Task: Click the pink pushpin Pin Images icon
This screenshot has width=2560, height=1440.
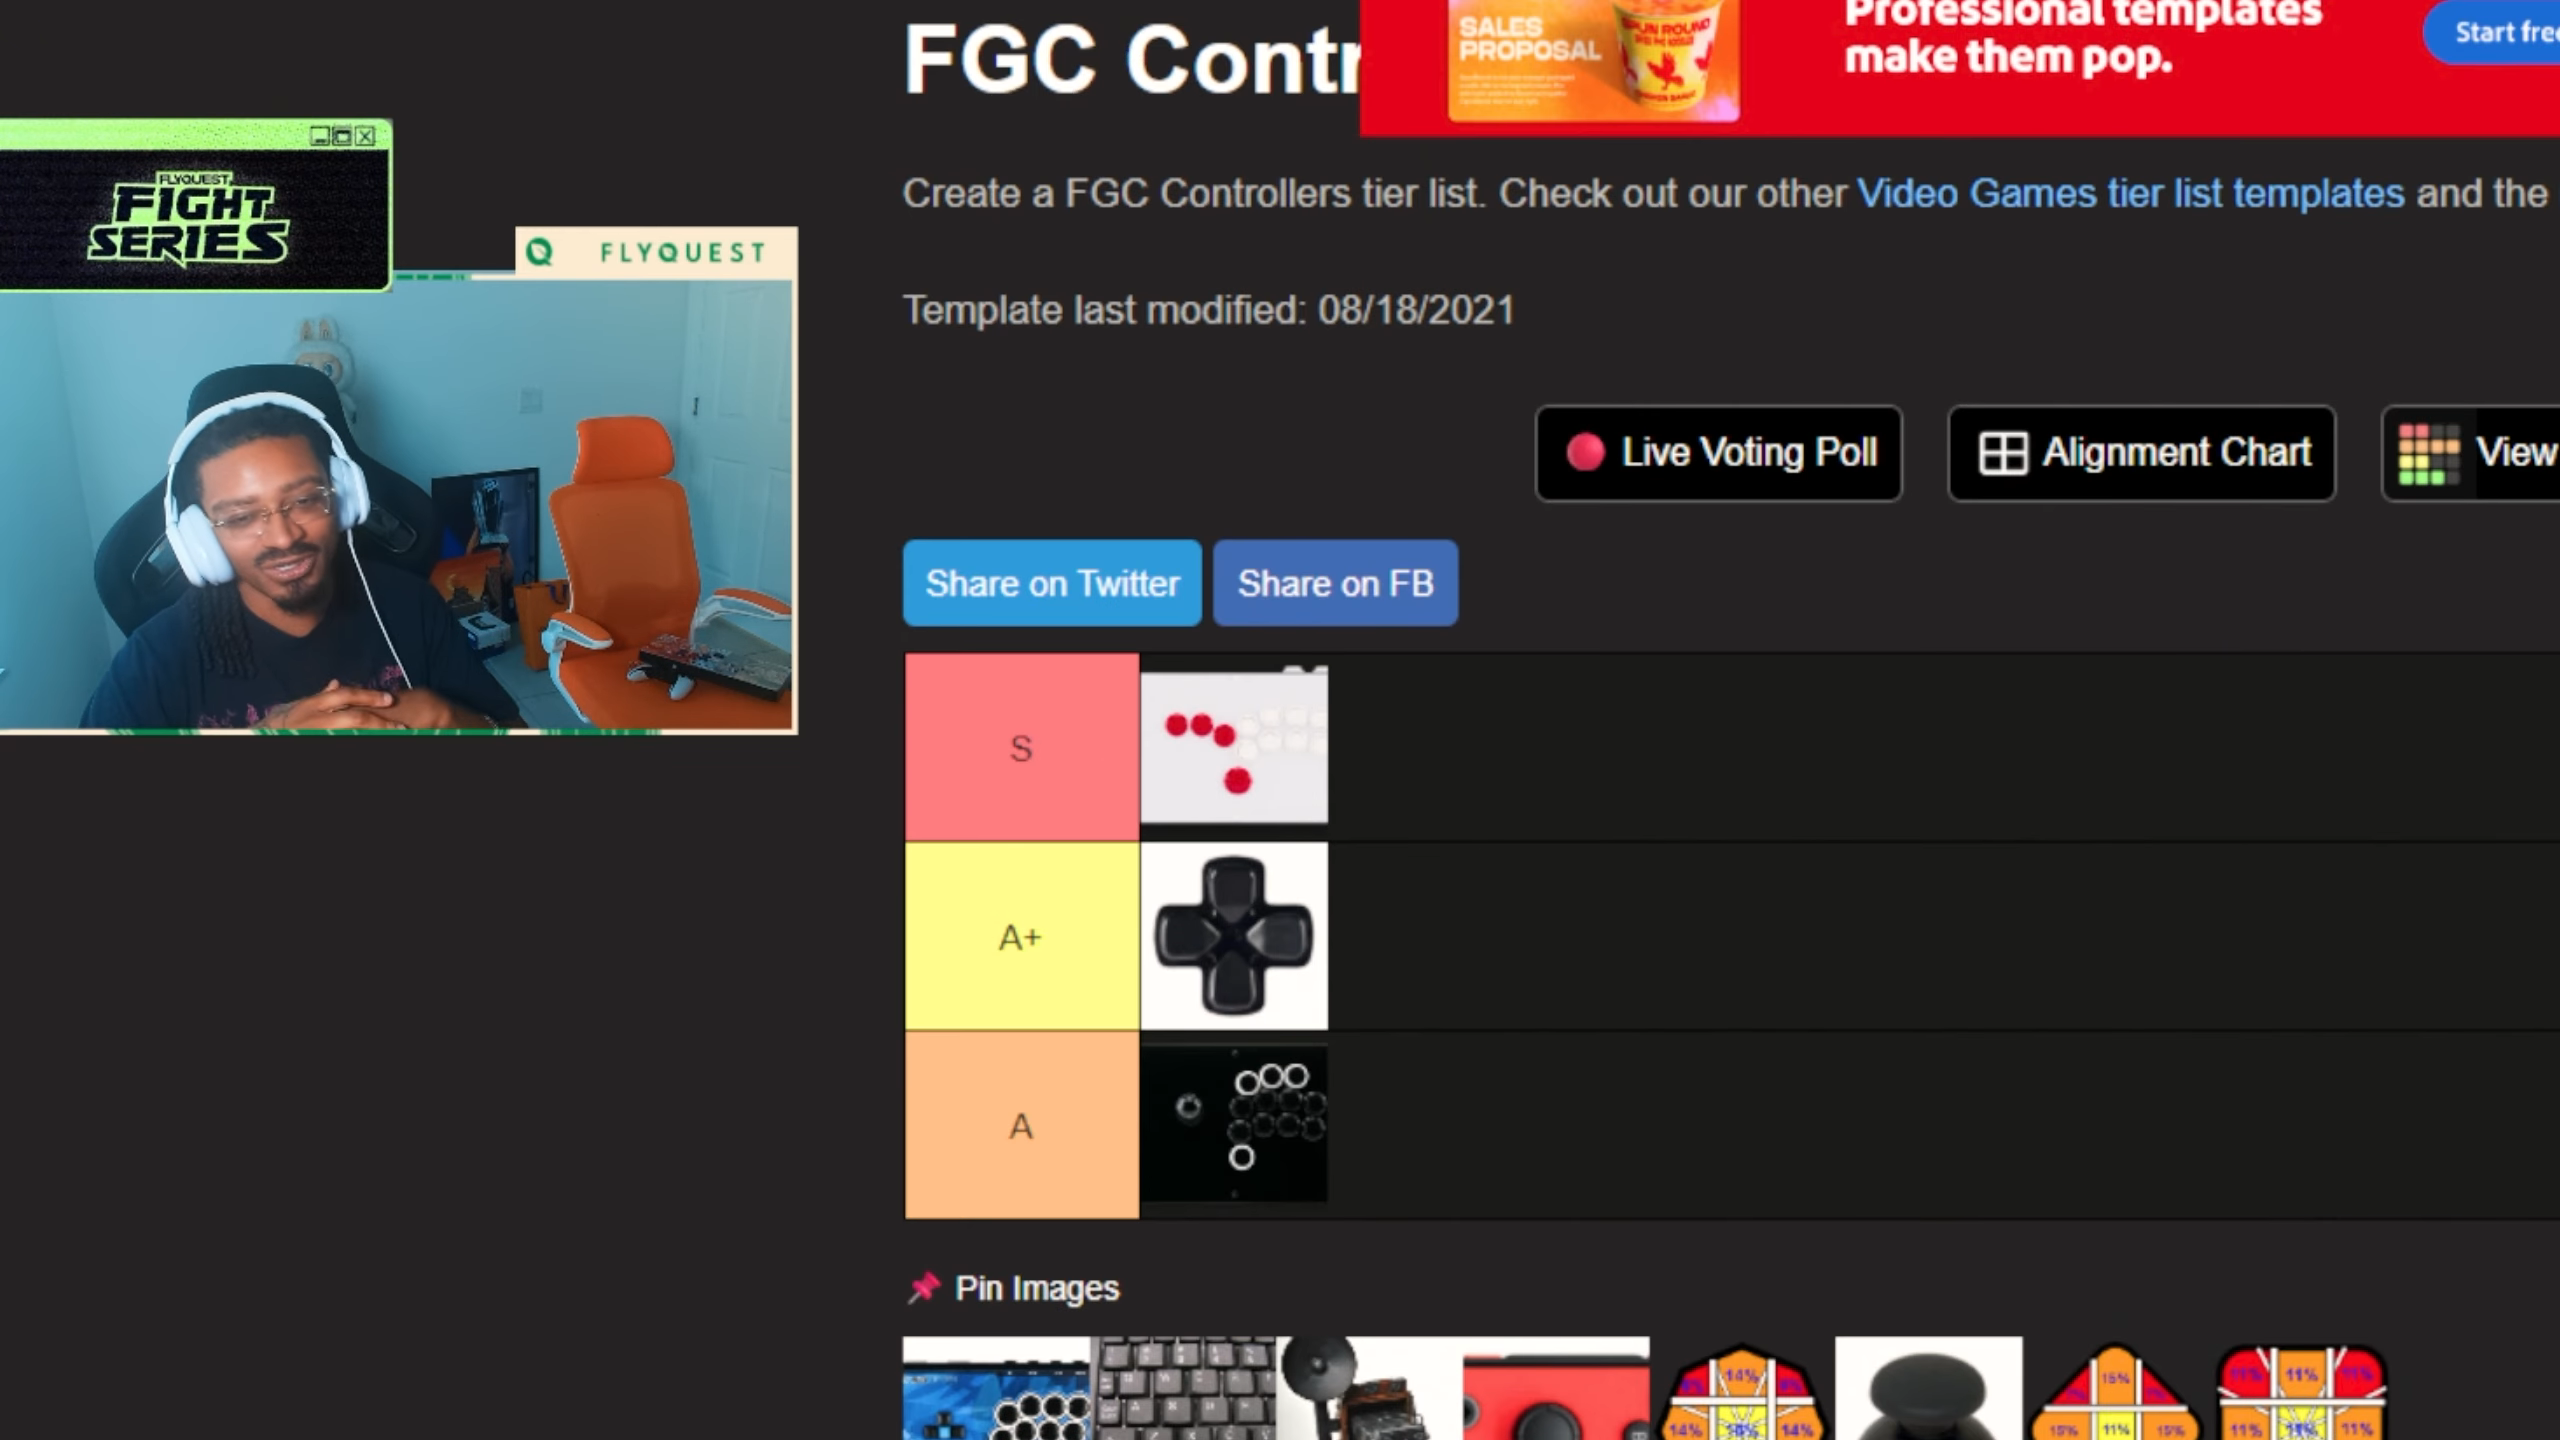Action: (x=924, y=1288)
